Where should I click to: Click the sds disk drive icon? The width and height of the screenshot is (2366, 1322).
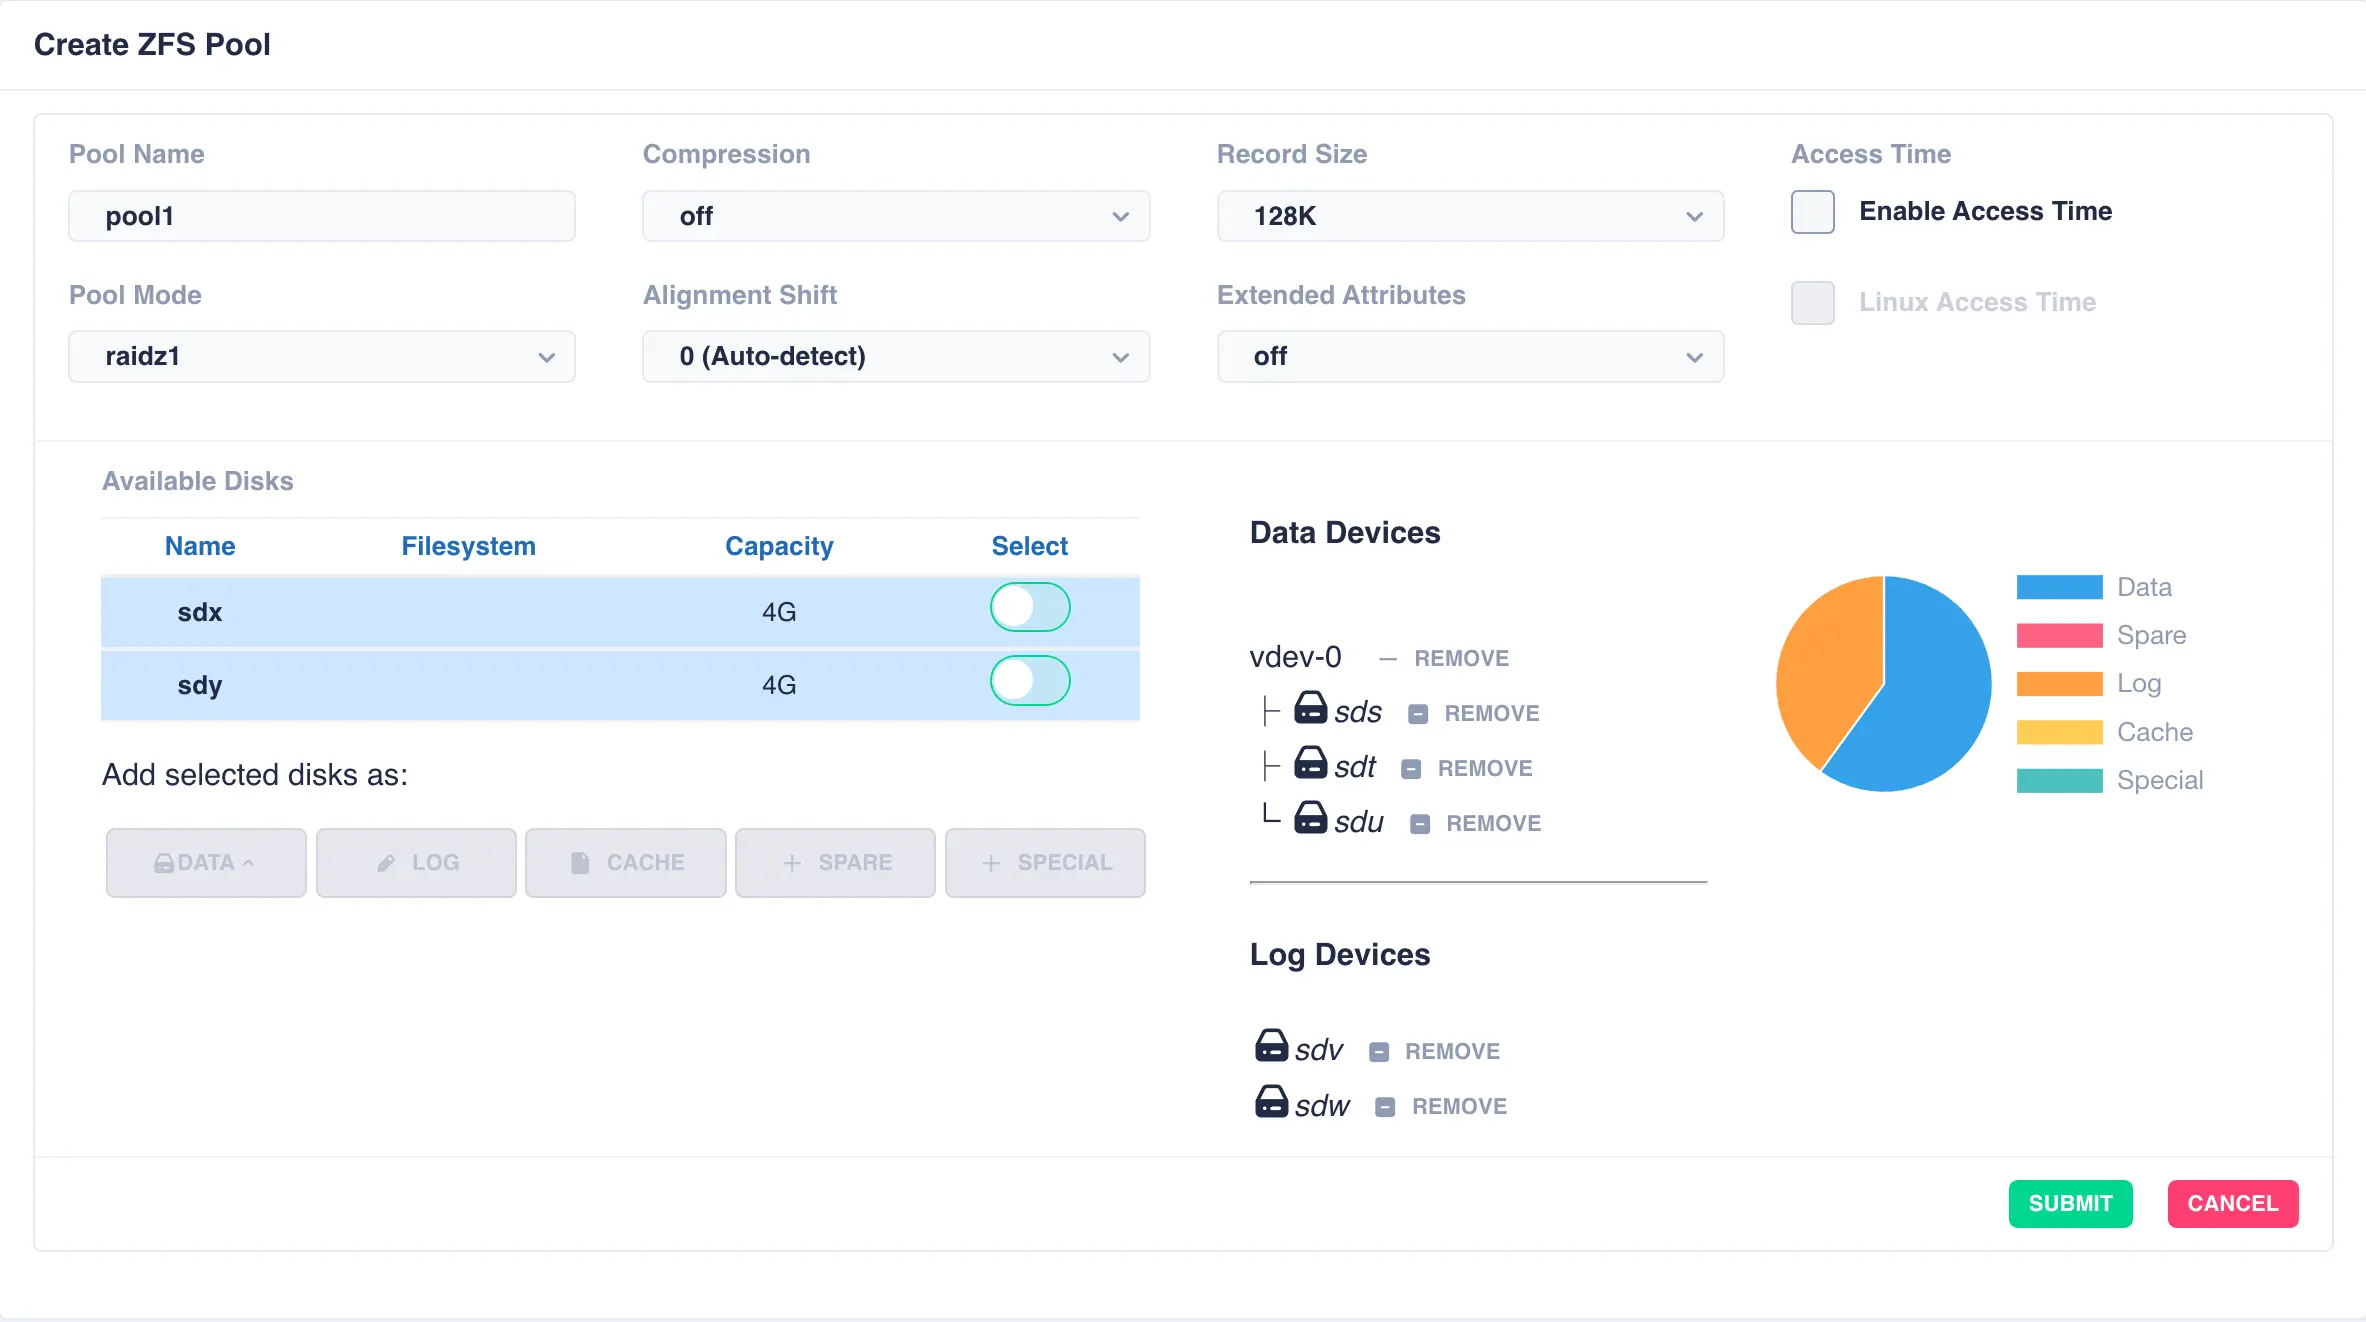pos(1310,709)
